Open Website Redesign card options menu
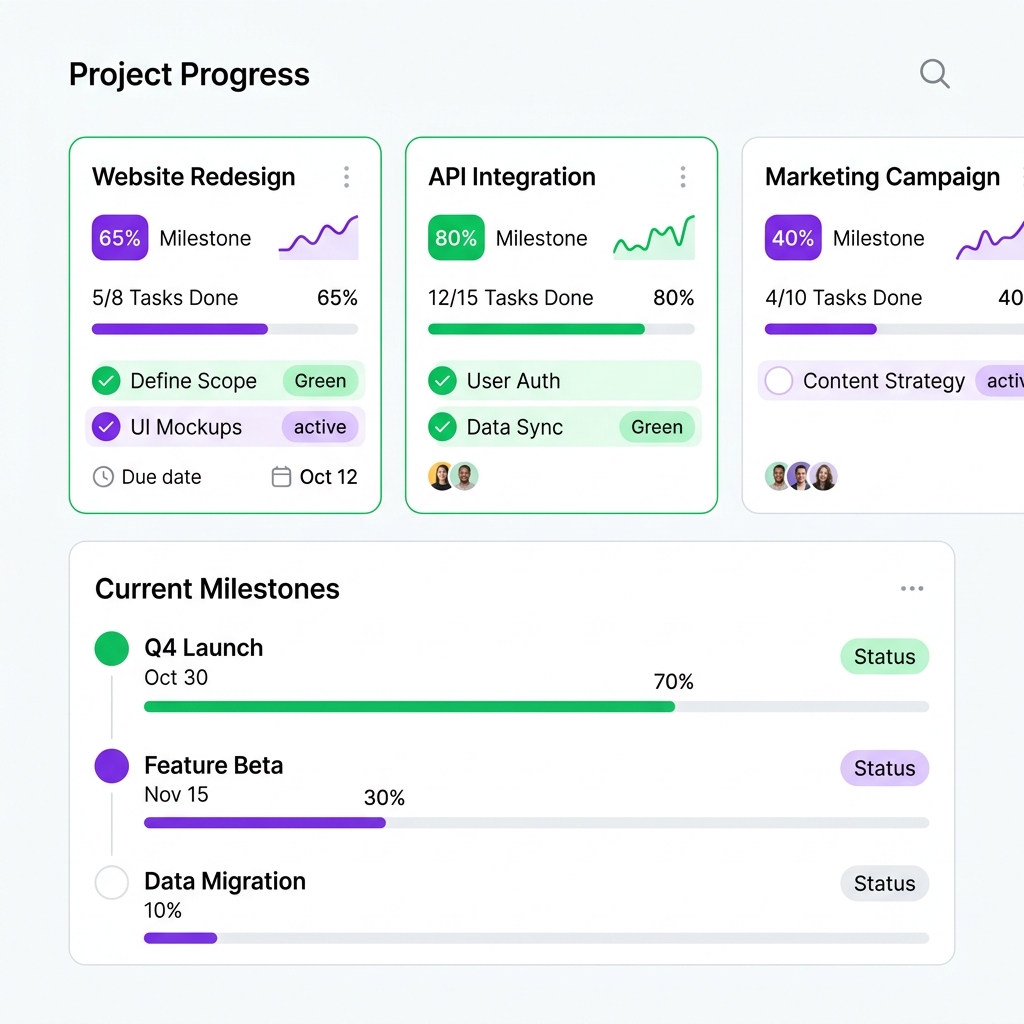 pyautogui.click(x=346, y=177)
